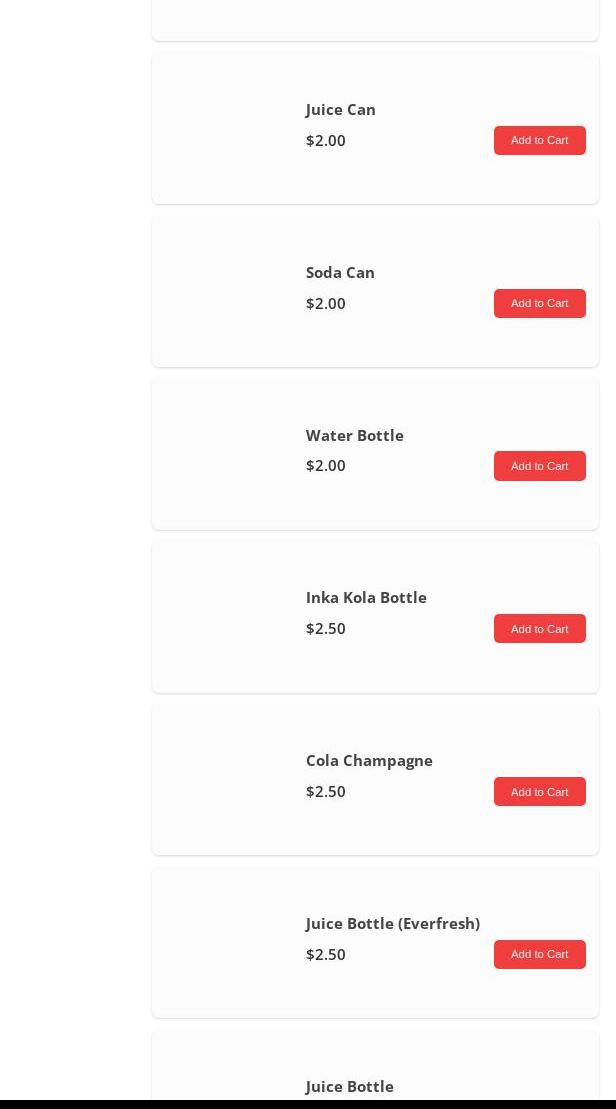Image resolution: width=616 pixels, height=1109 pixels.
Task: Add the Juice Can to cart
Action: 540,140
